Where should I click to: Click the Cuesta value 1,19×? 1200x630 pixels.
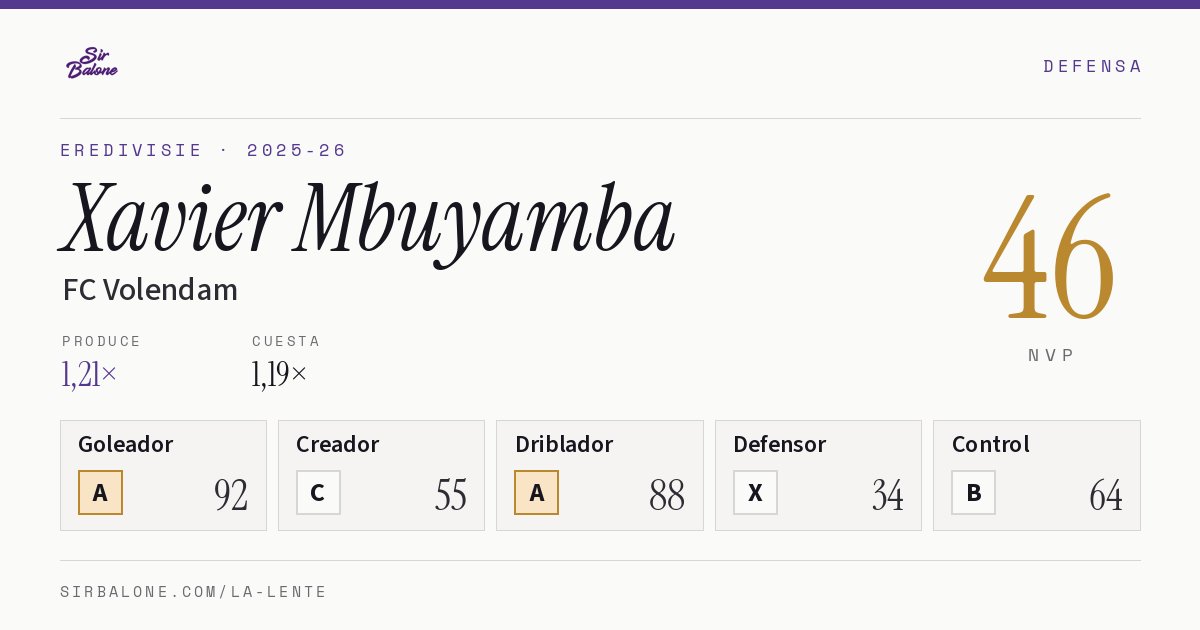coord(279,374)
